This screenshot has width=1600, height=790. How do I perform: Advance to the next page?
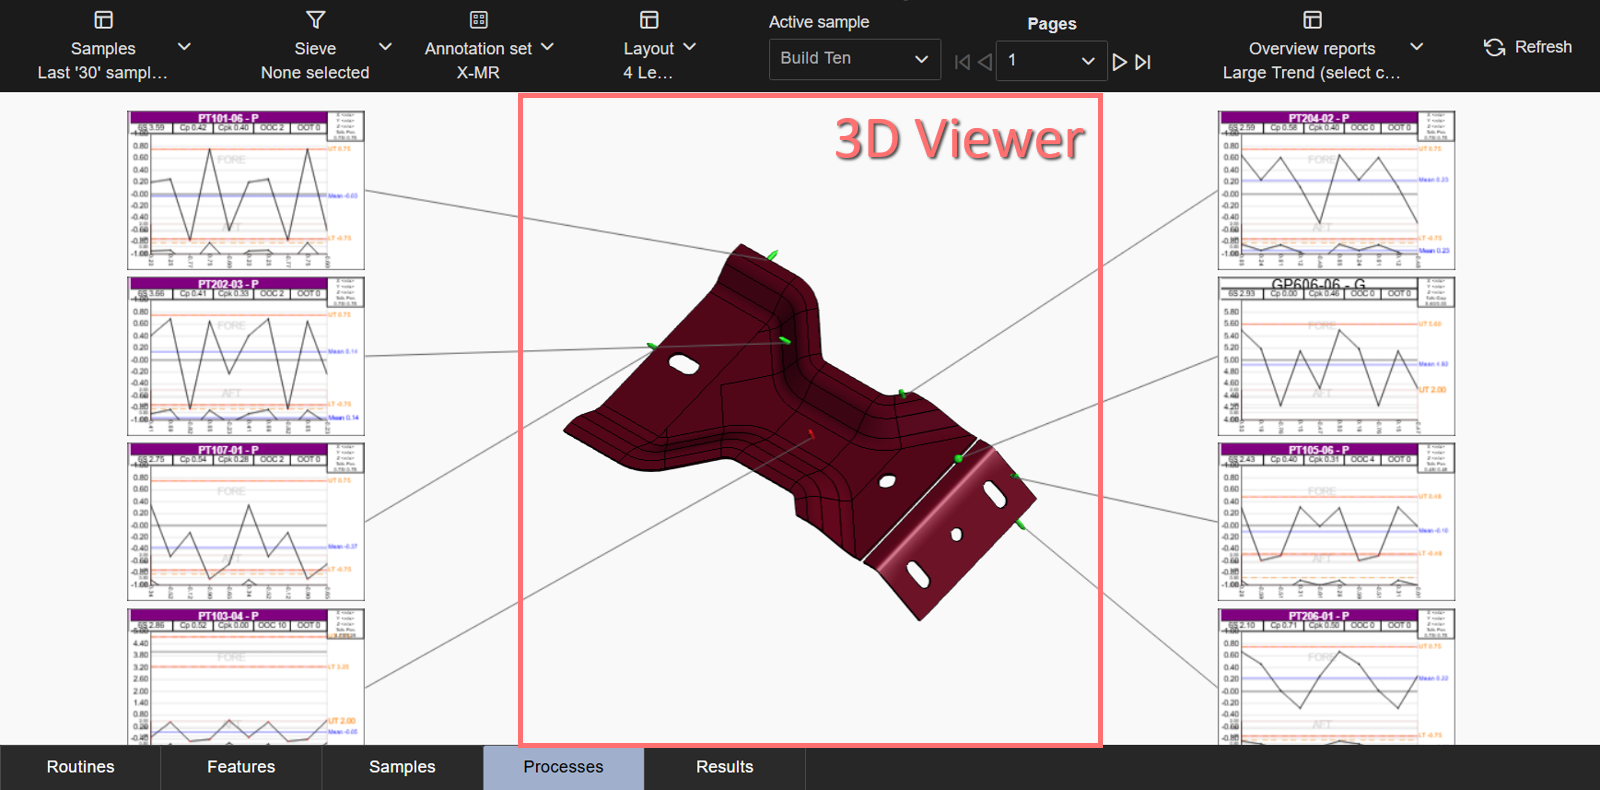[x=1119, y=62]
